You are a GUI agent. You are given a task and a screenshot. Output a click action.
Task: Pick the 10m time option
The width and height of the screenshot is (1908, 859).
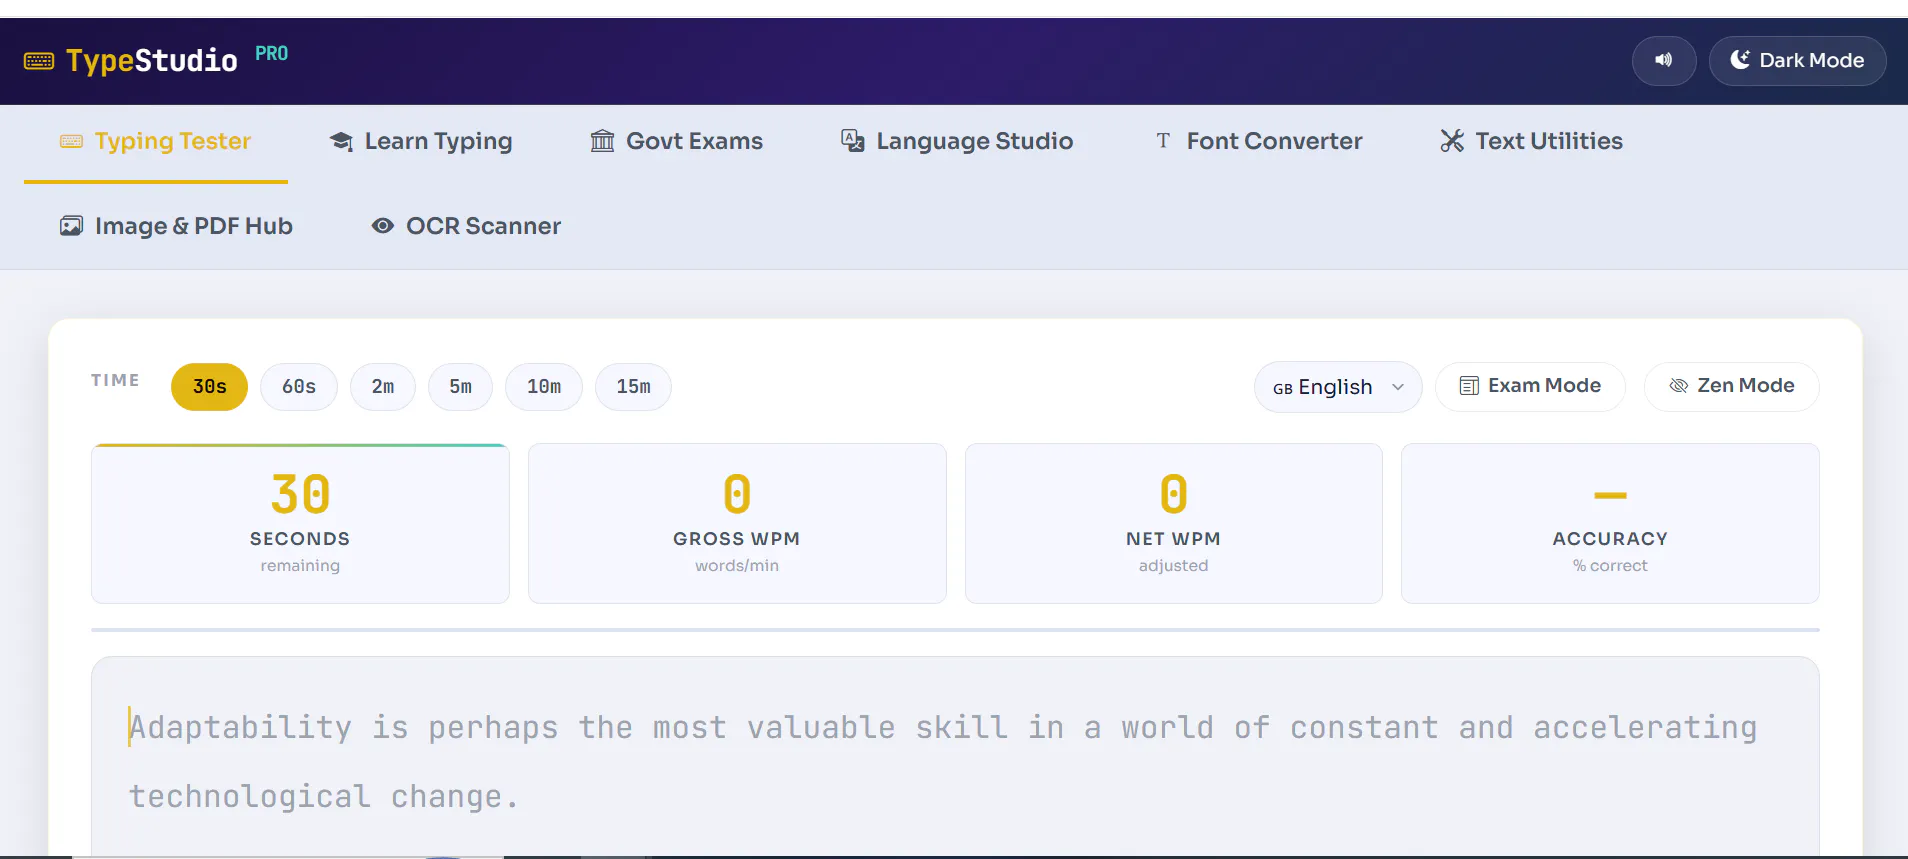[544, 387]
